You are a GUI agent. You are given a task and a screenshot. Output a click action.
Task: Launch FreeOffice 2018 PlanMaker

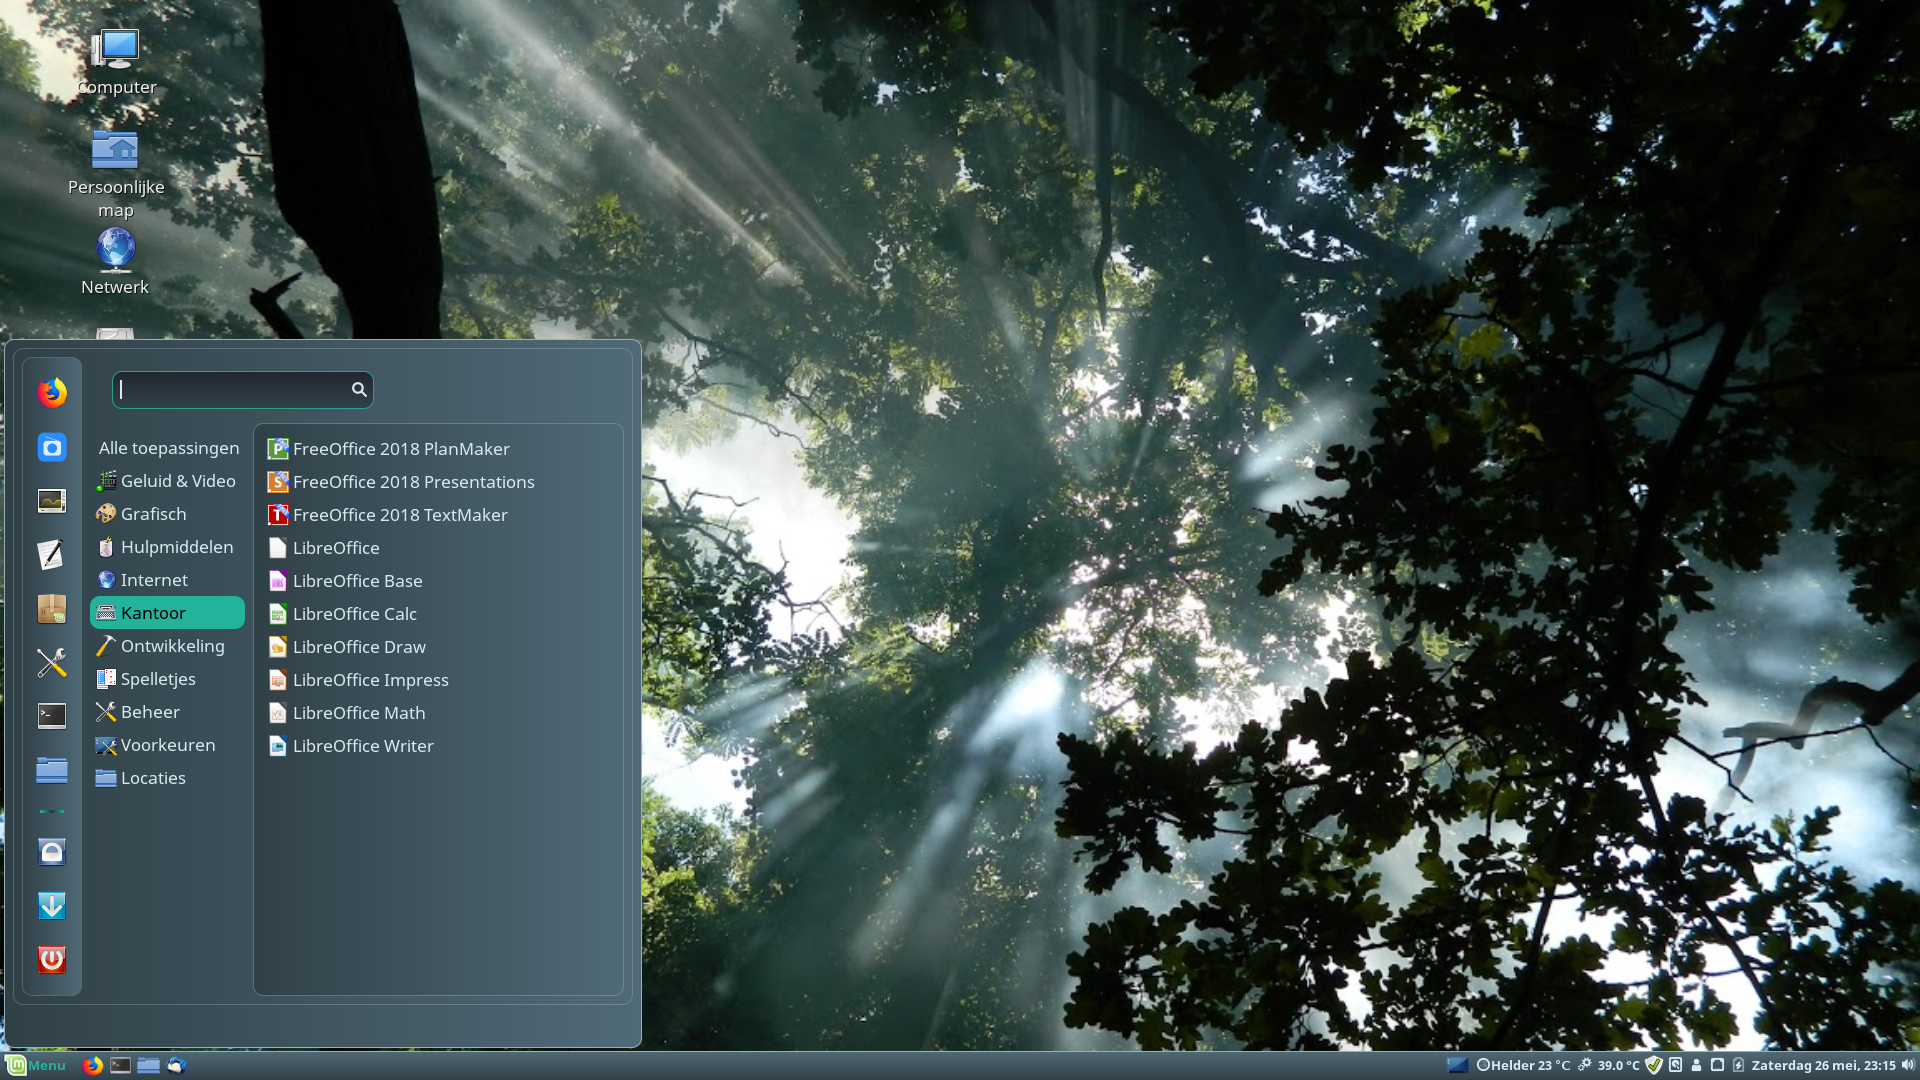[x=438, y=449]
